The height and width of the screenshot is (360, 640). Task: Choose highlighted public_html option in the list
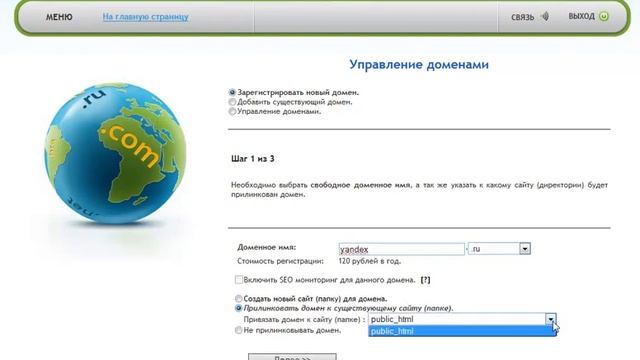[x=462, y=331]
